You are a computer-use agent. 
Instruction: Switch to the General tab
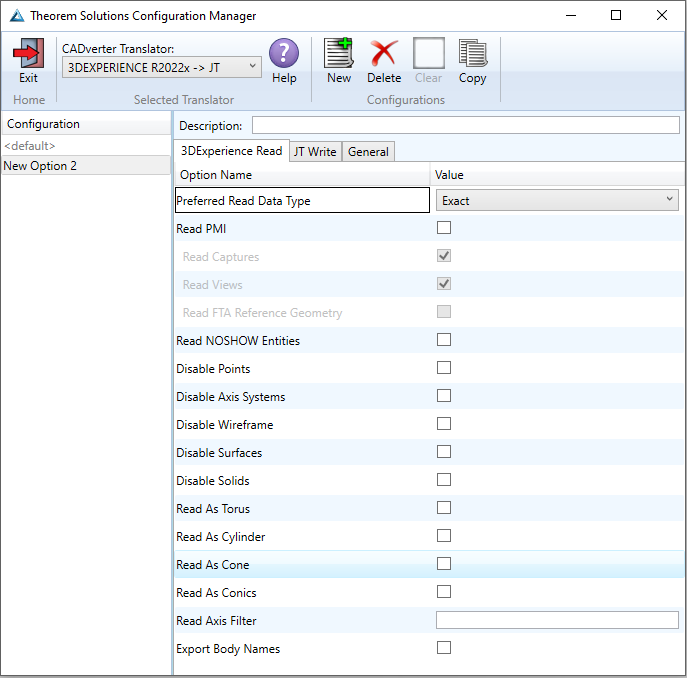(368, 152)
